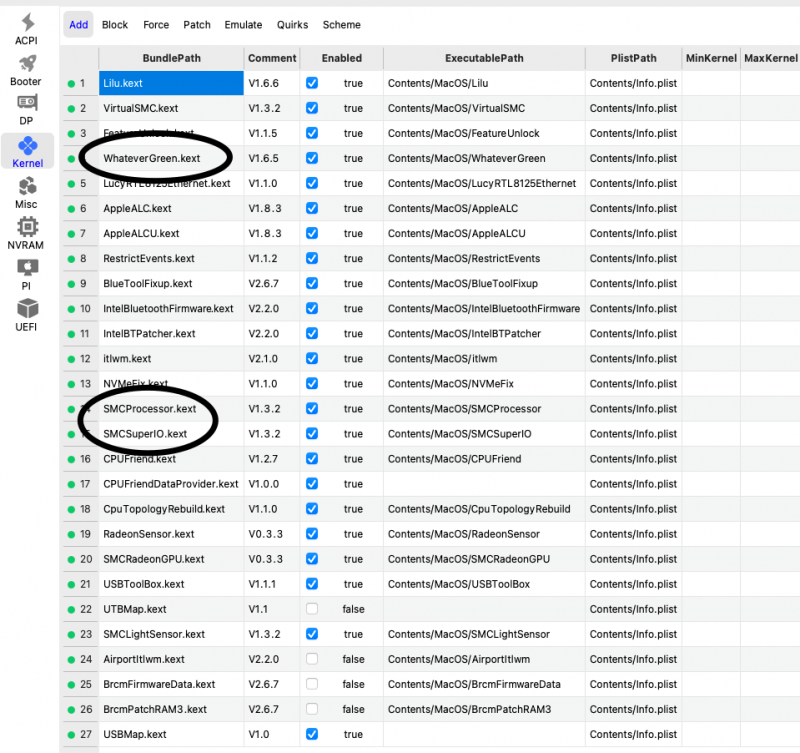Open the PI platform info icon
800x753 pixels.
27,267
